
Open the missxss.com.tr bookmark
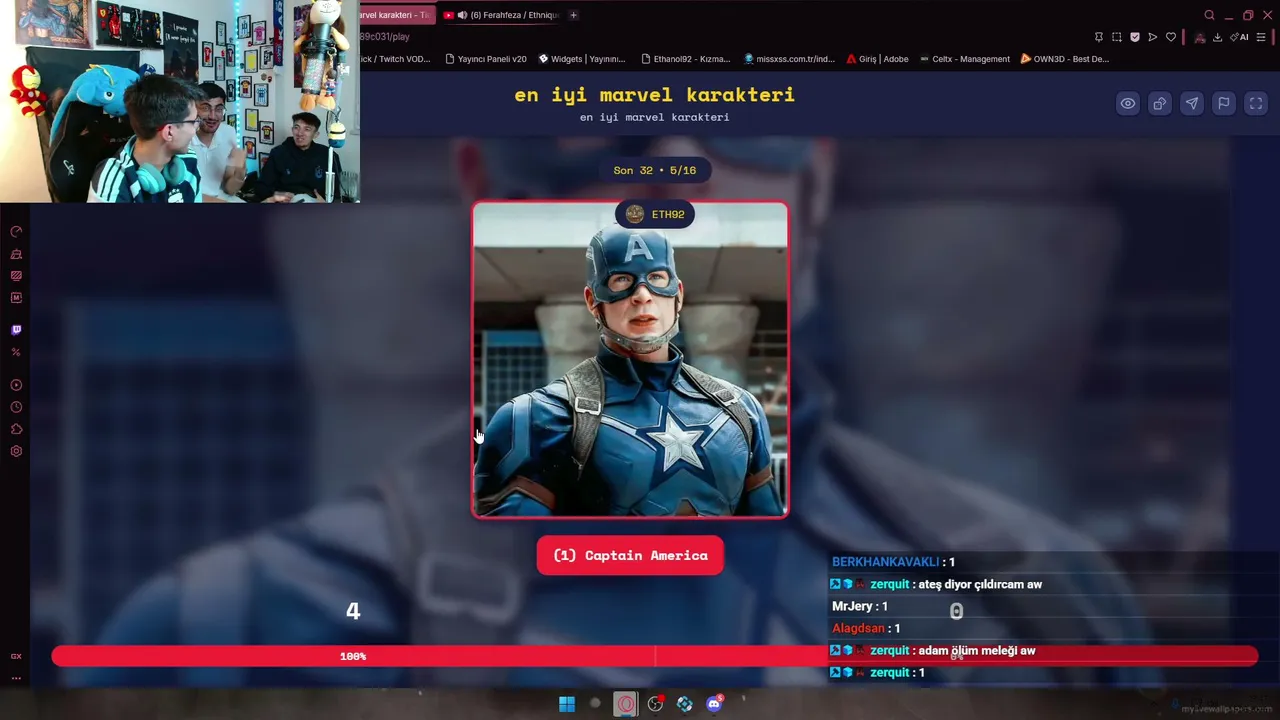pos(790,59)
